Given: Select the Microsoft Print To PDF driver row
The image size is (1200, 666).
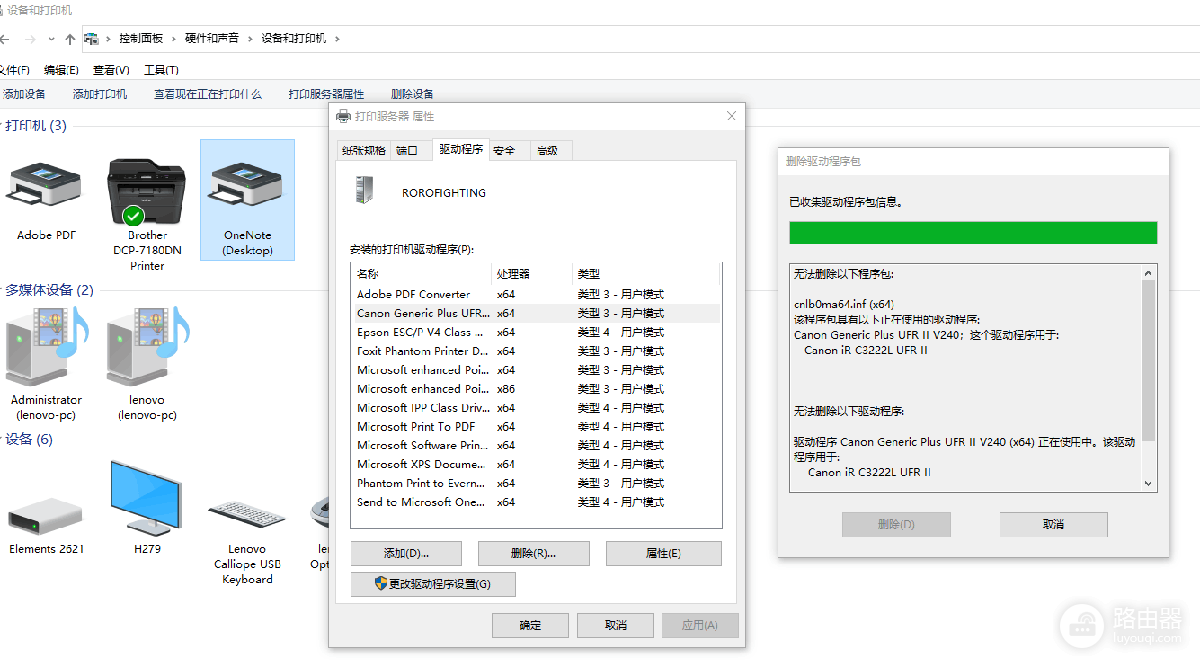Looking at the screenshot, I should tap(536, 427).
